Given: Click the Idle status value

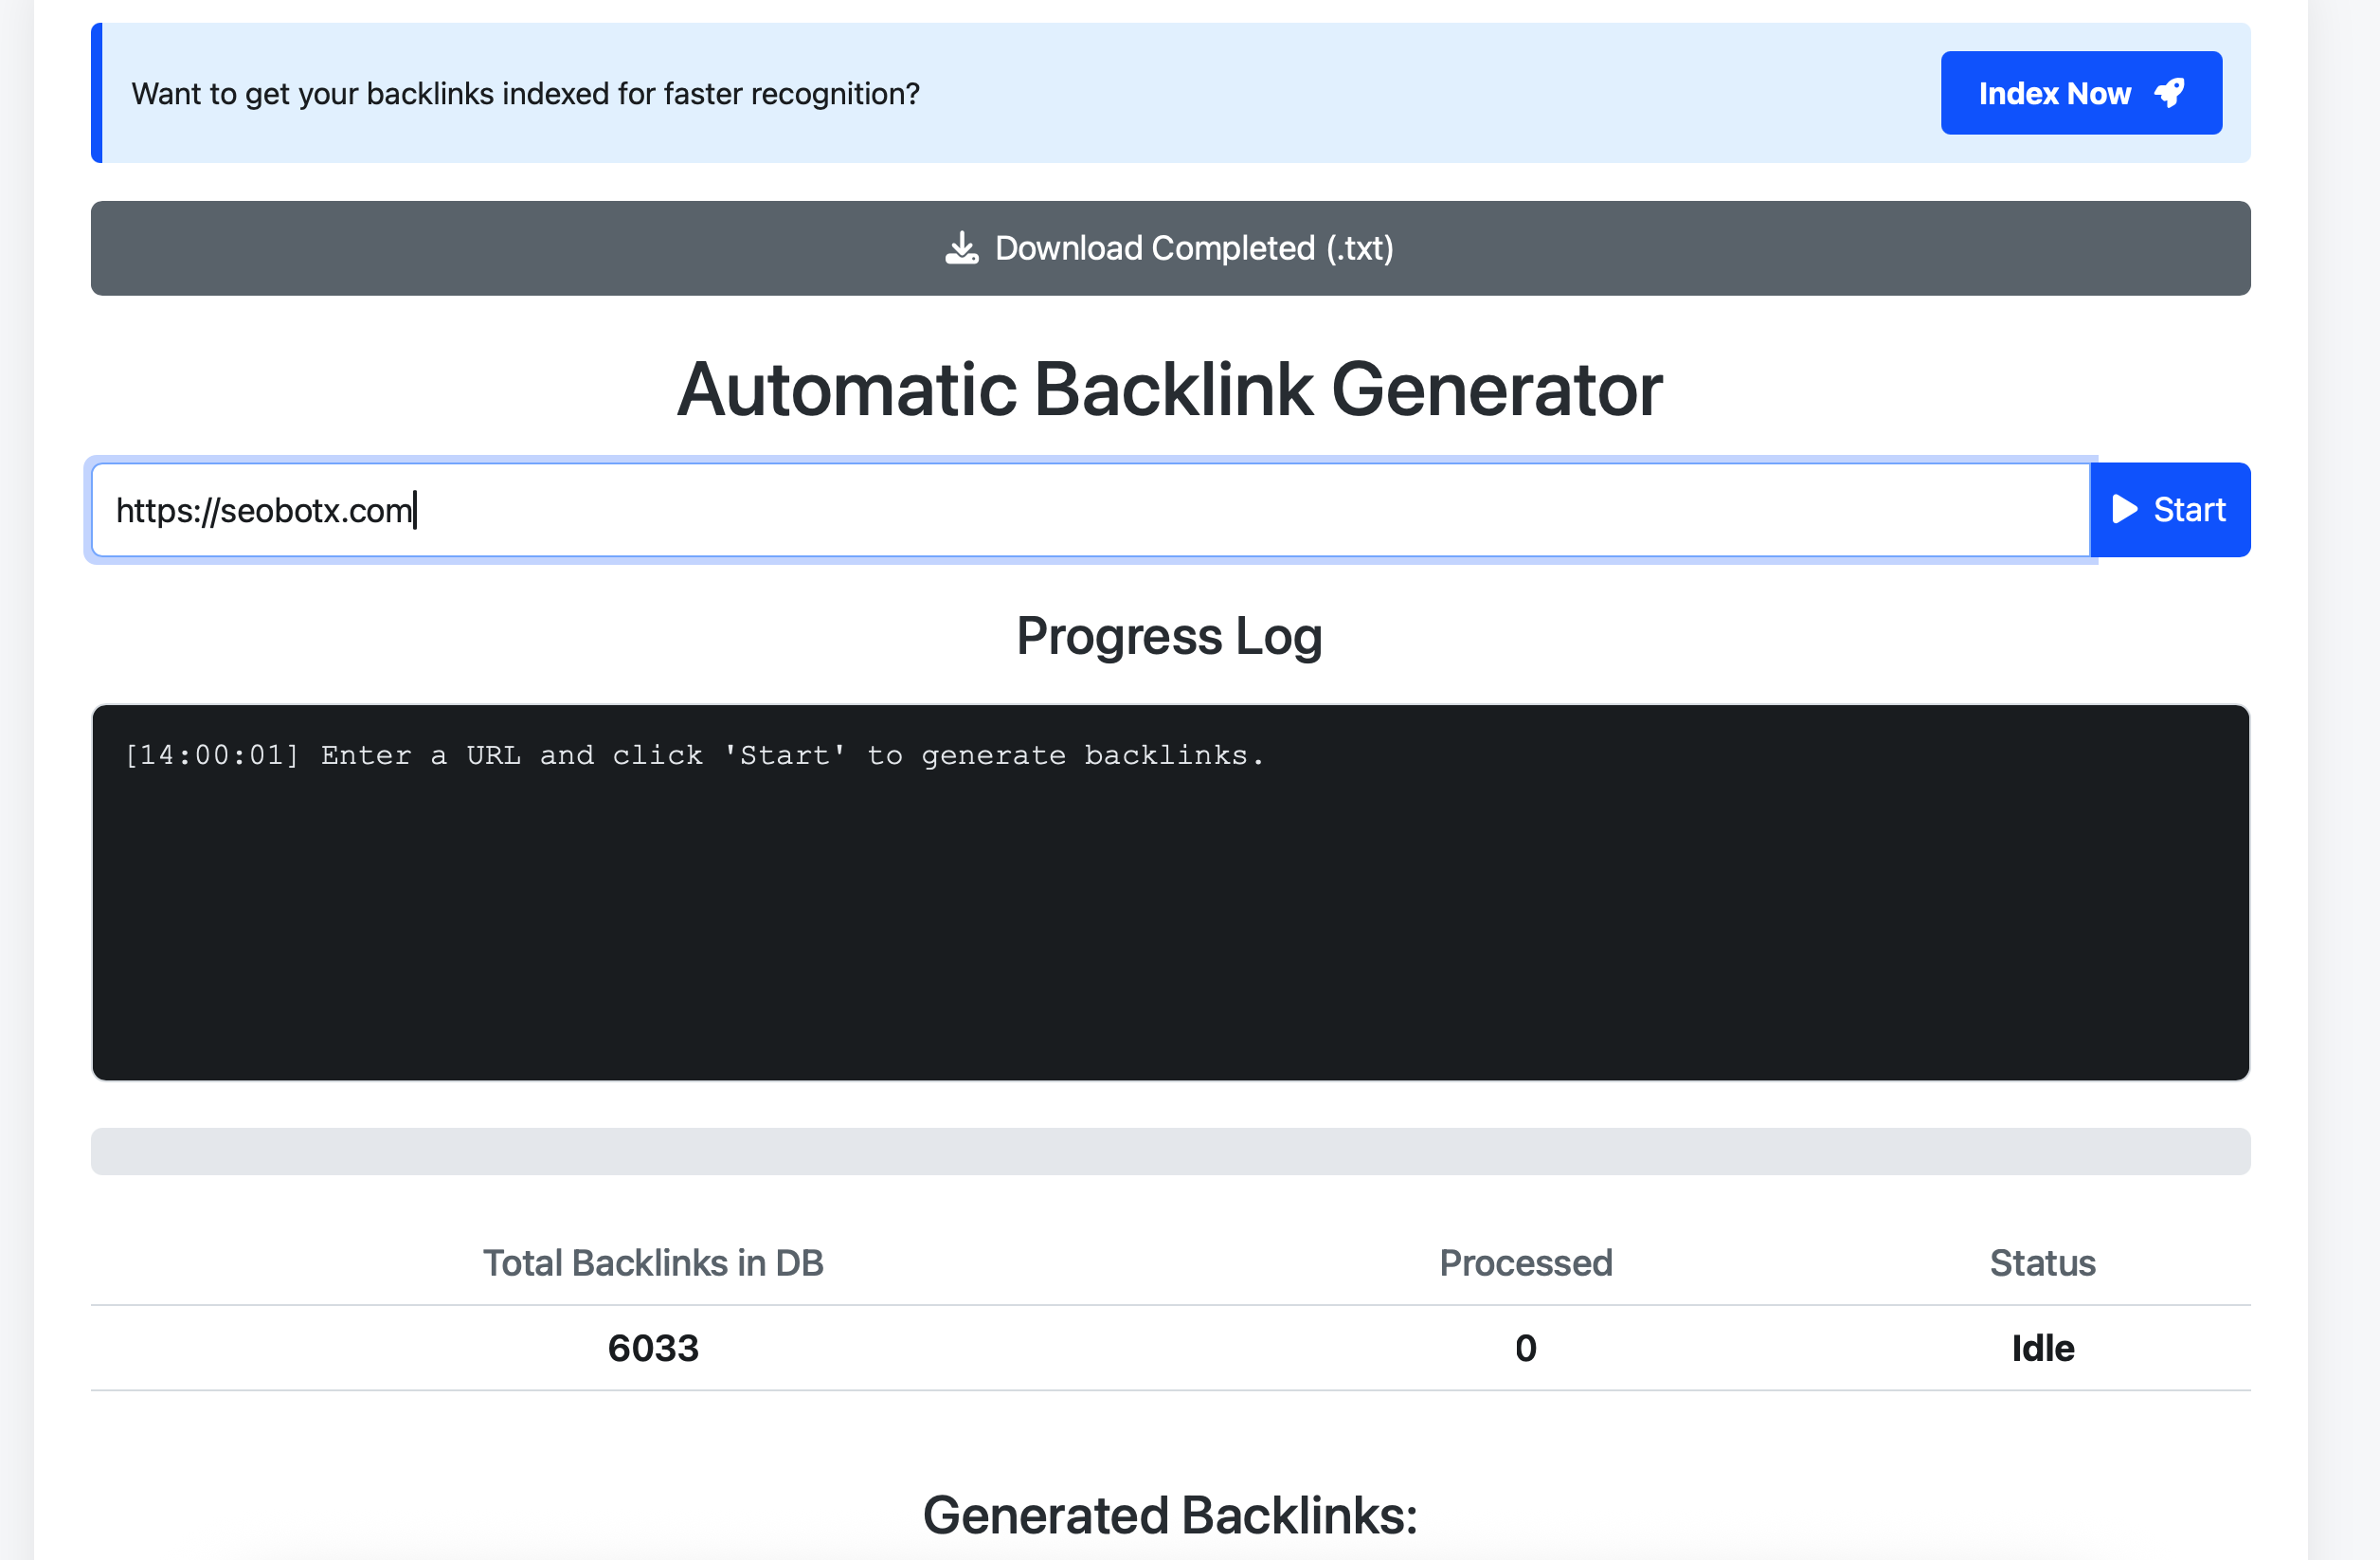Looking at the screenshot, I should point(2042,1348).
